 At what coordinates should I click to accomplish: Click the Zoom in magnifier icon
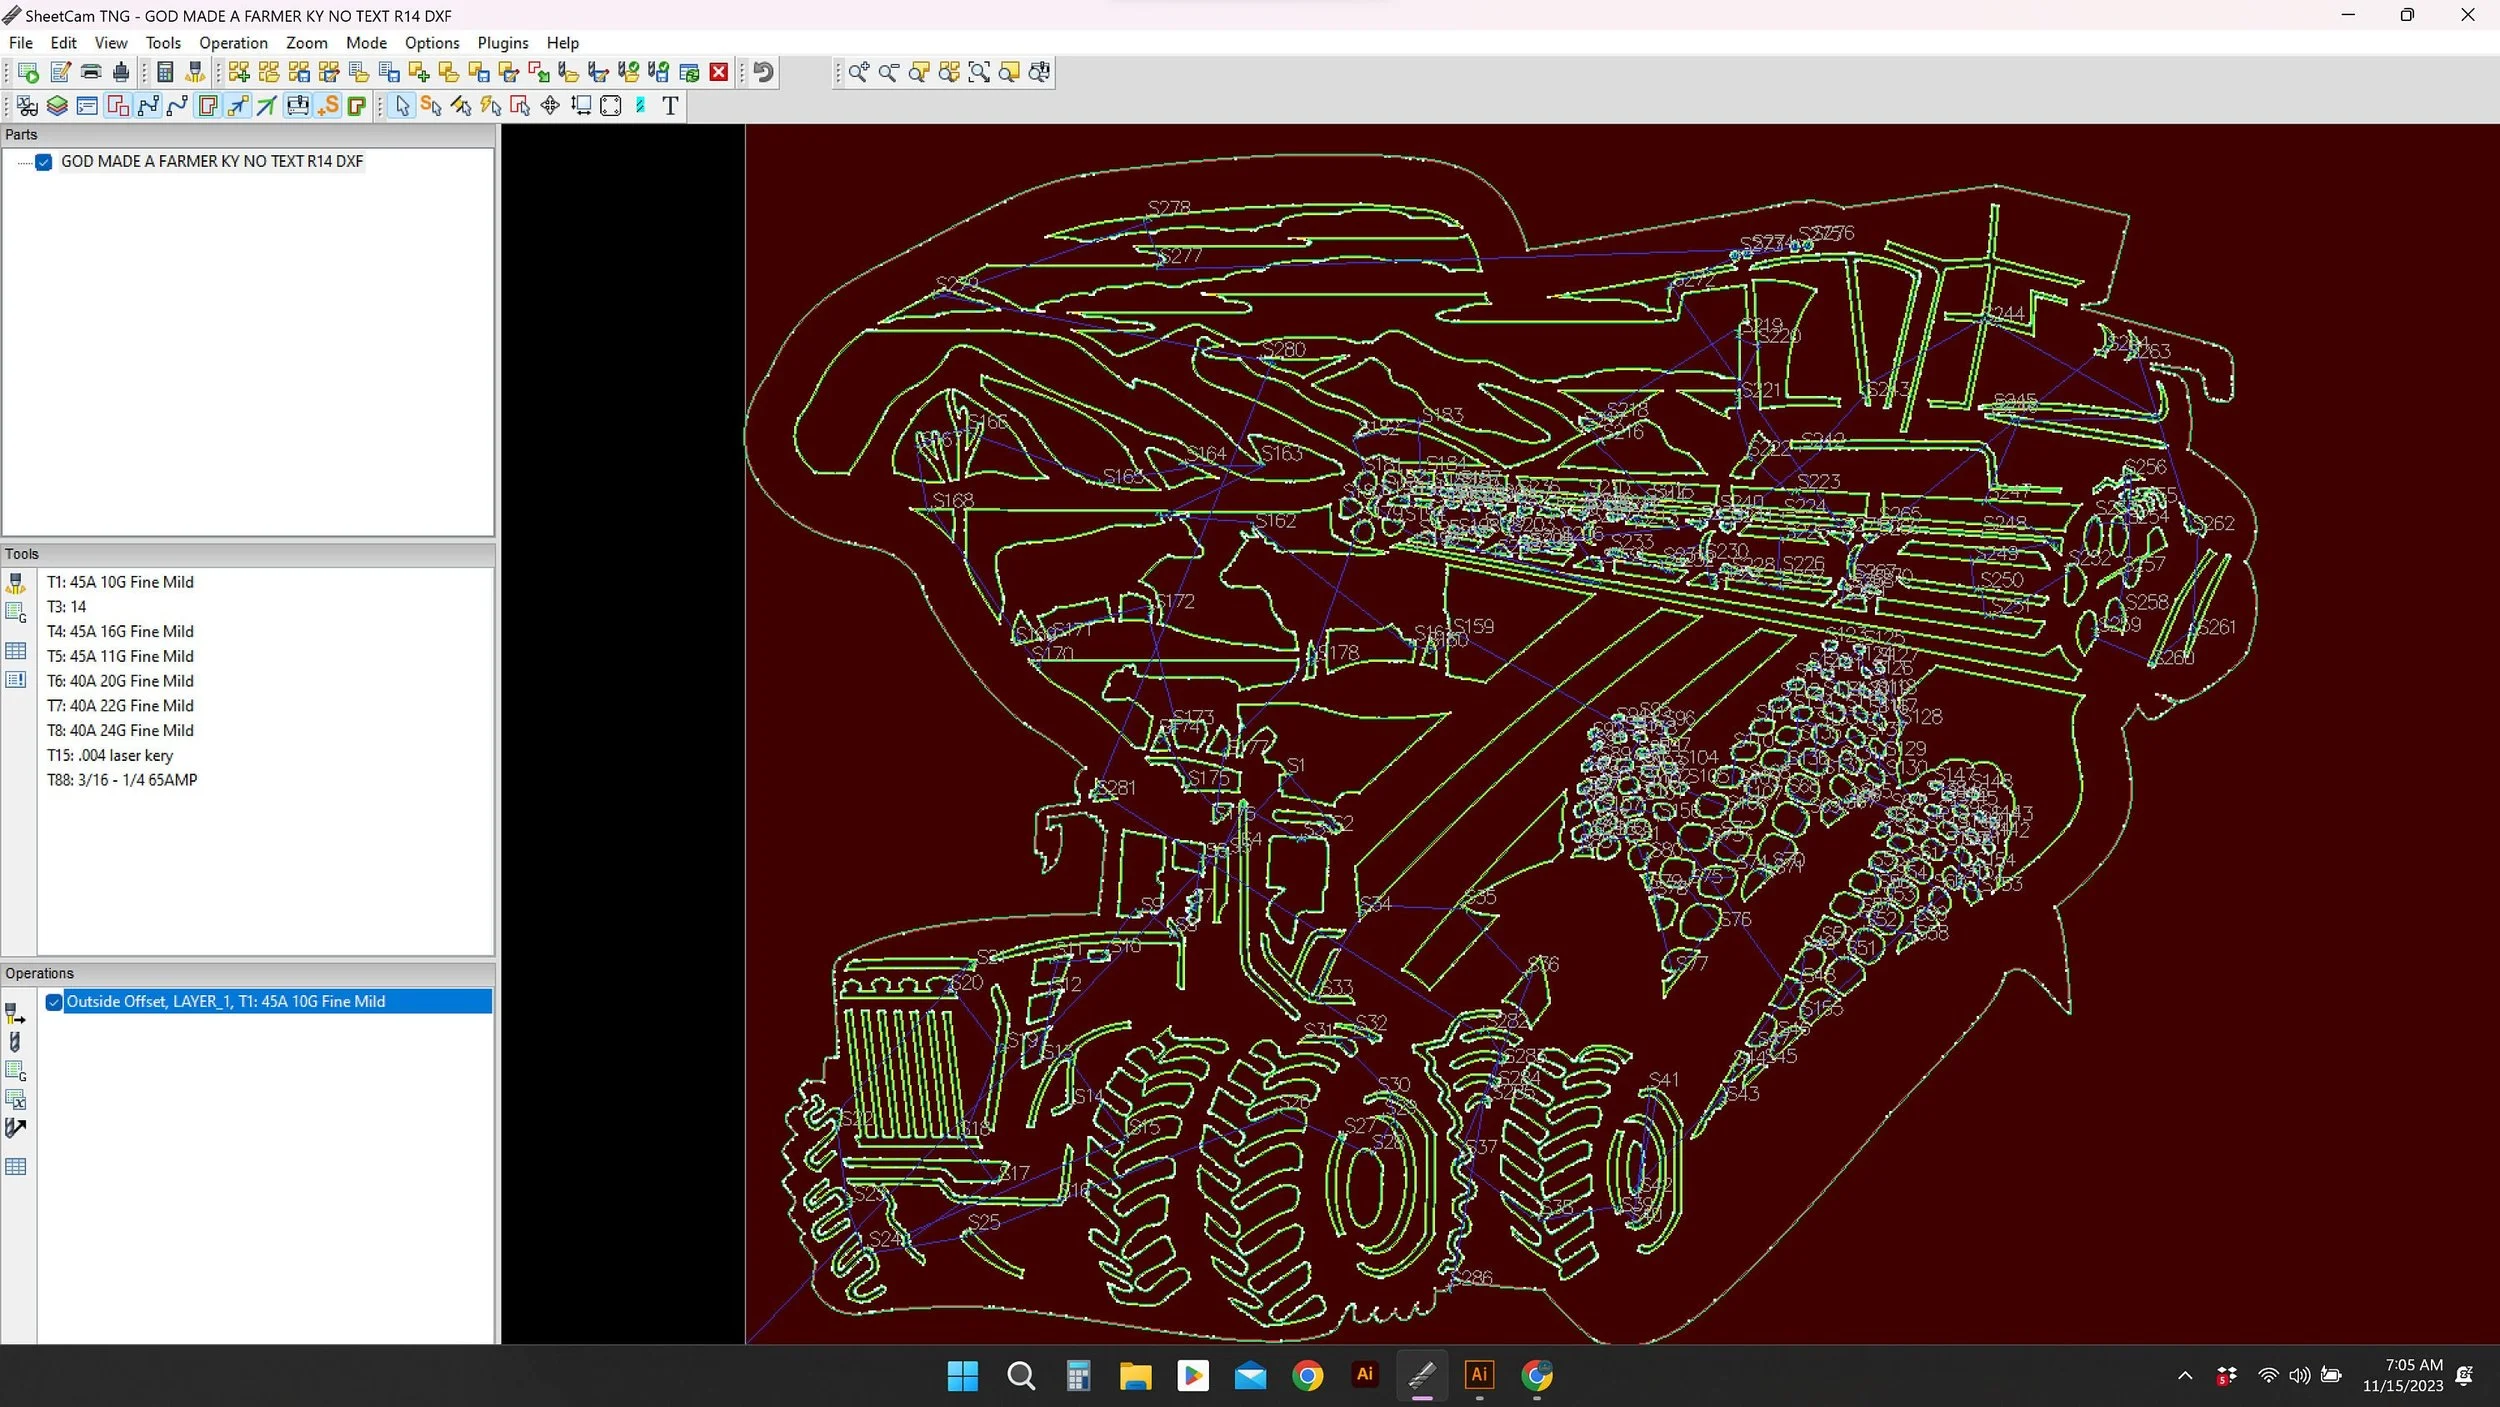click(x=858, y=72)
